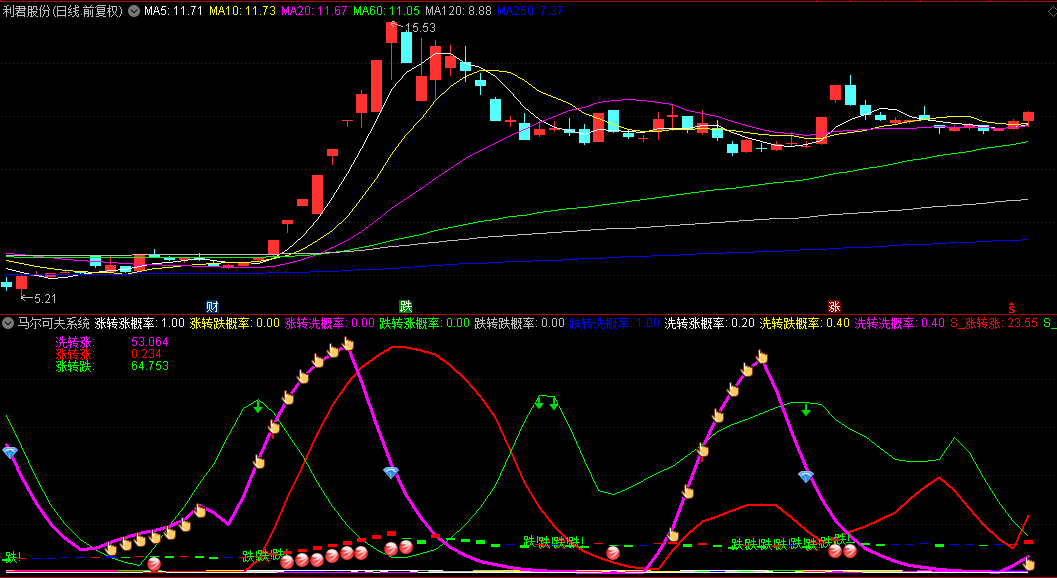Click the tallest red candlestick marked 15.53
This screenshot has width=1057, height=578.
tap(392, 34)
